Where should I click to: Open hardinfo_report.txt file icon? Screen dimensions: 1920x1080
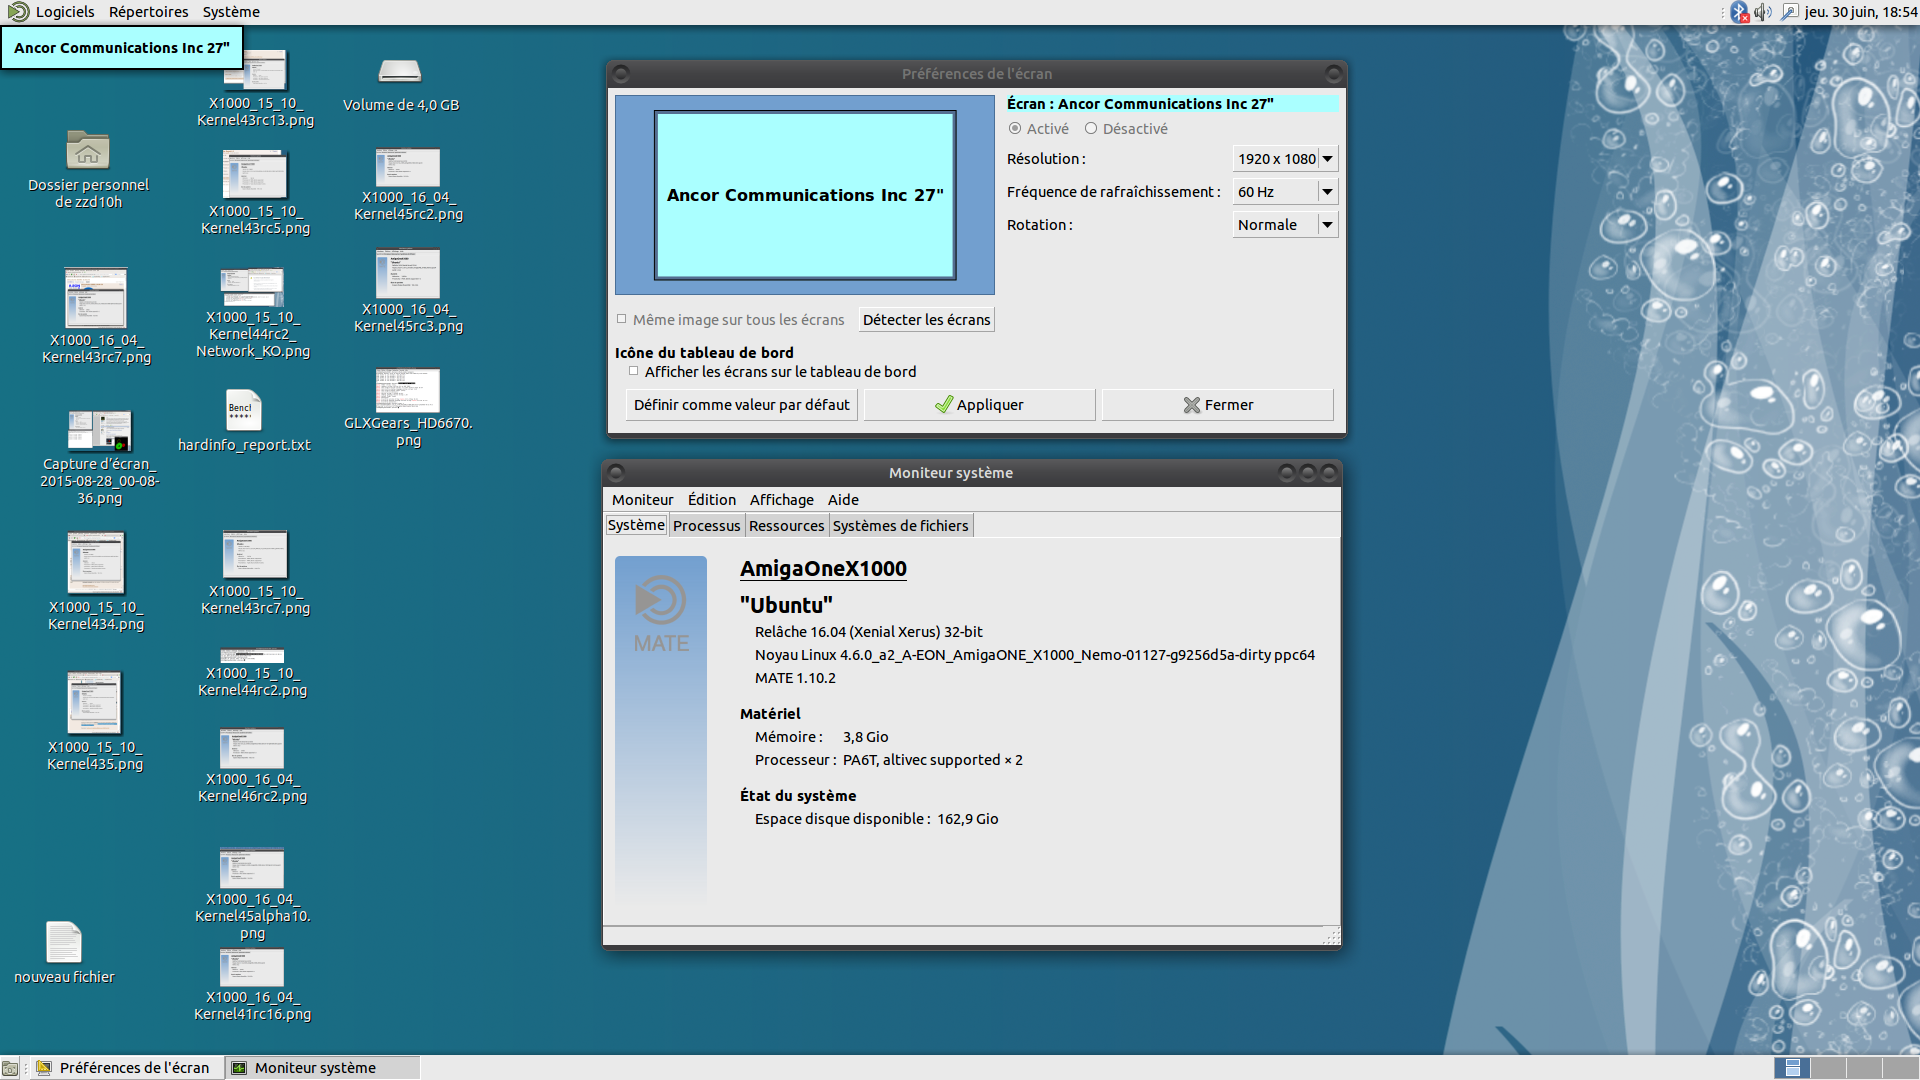[x=243, y=410]
